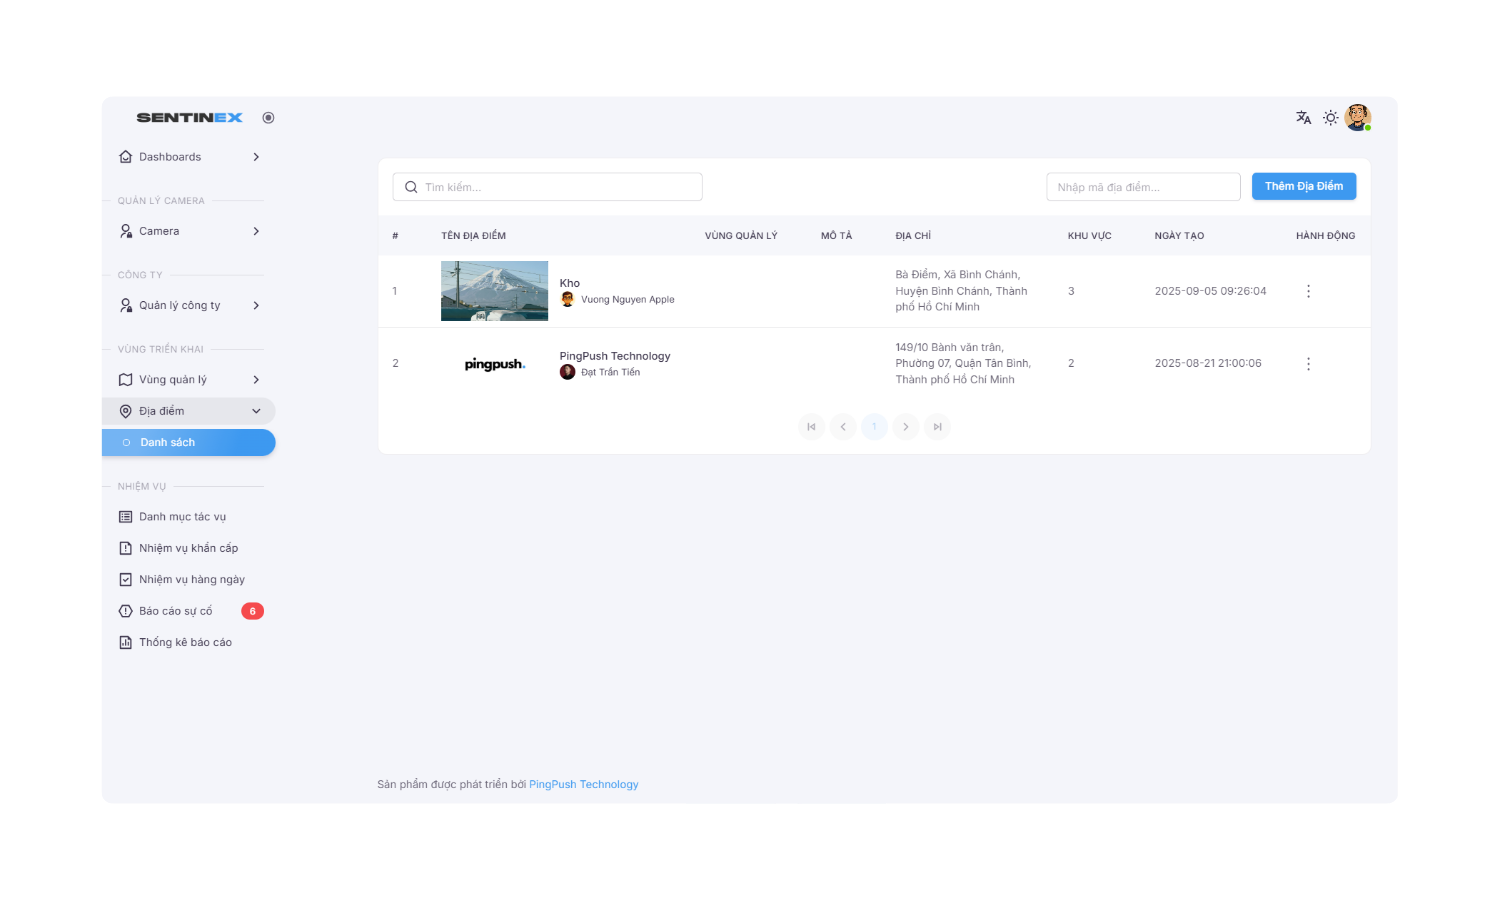Click the Thêm Địa Điểm button

[x=1303, y=186]
